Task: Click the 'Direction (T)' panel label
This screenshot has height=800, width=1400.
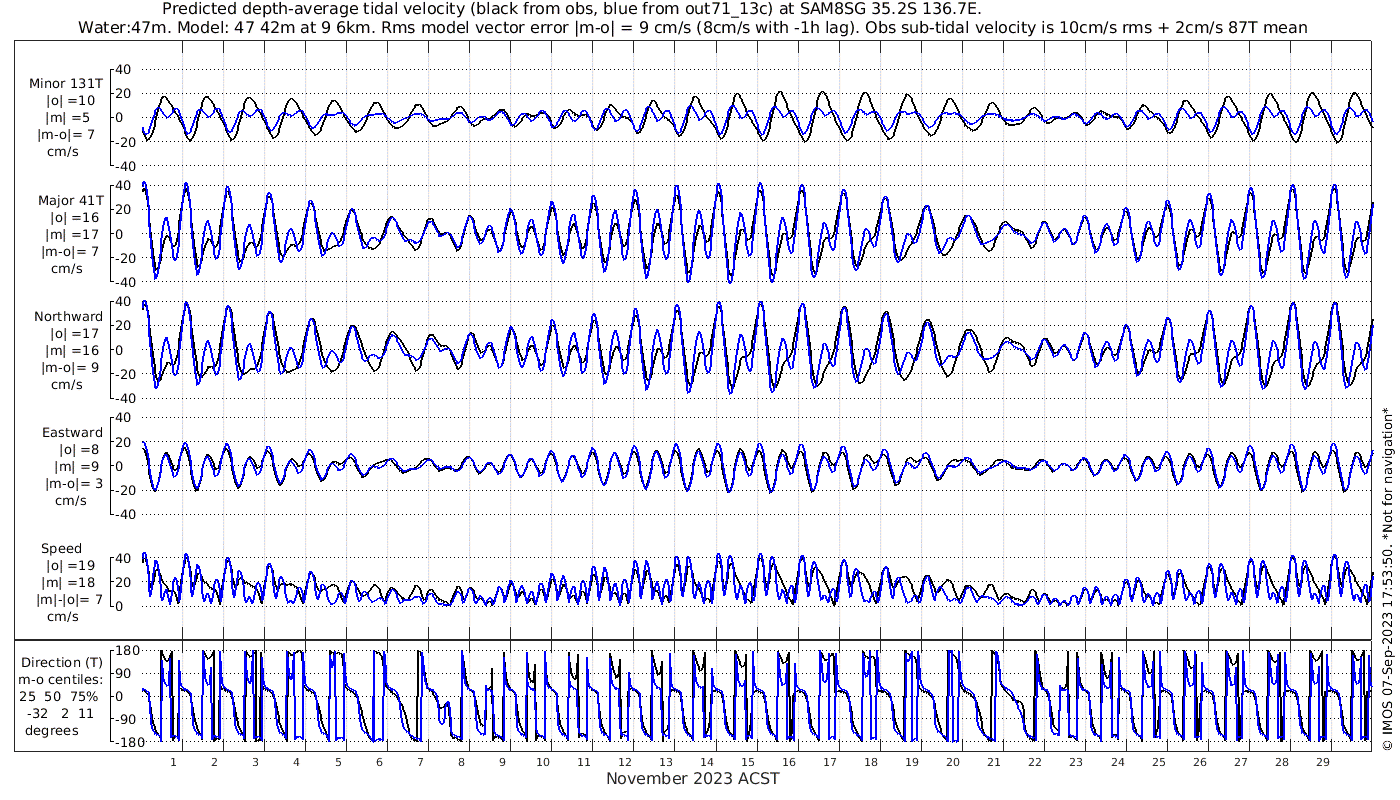Action: tap(62, 662)
